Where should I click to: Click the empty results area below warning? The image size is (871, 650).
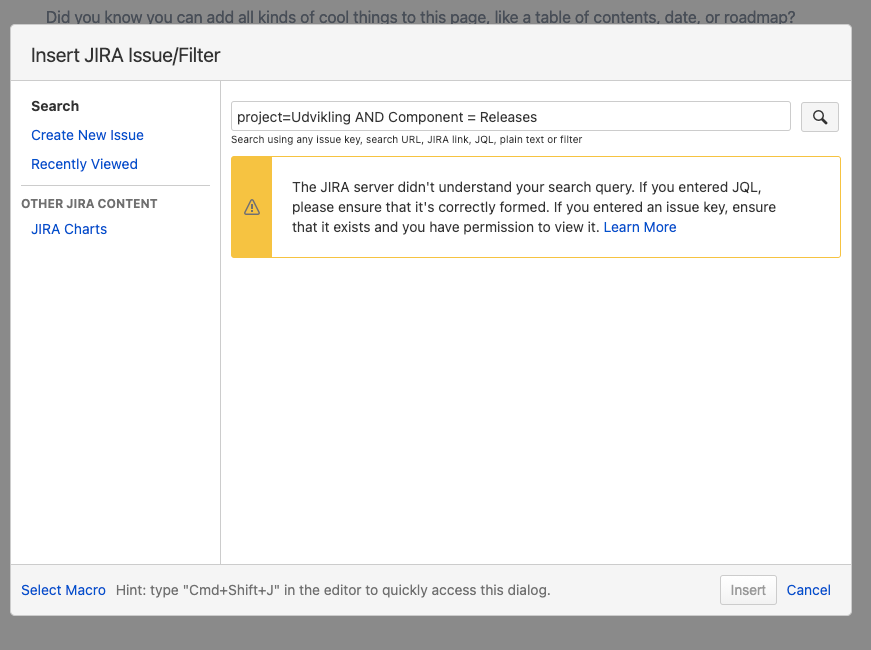pyautogui.click(x=535, y=411)
